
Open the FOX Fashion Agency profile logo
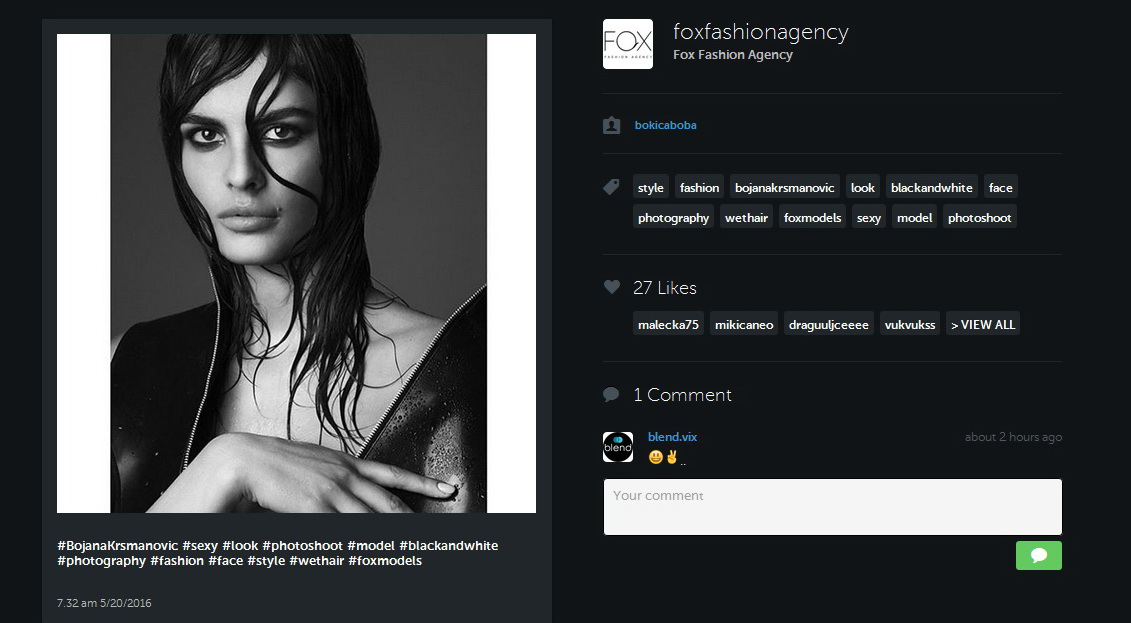pyautogui.click(x=628, y=44)
